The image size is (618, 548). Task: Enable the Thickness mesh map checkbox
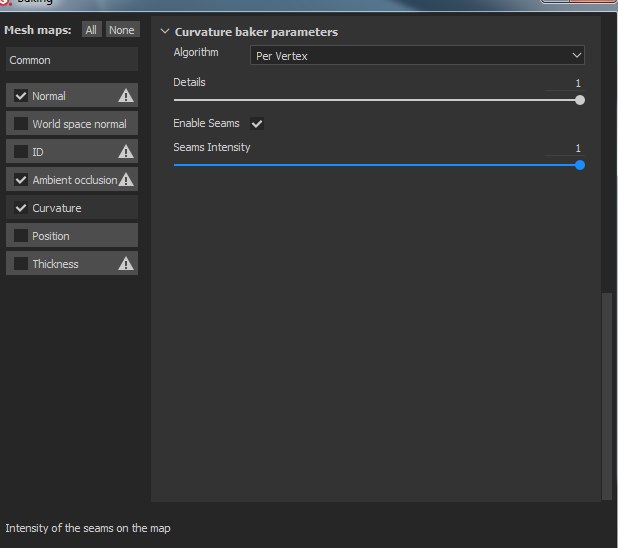(20, 263)
